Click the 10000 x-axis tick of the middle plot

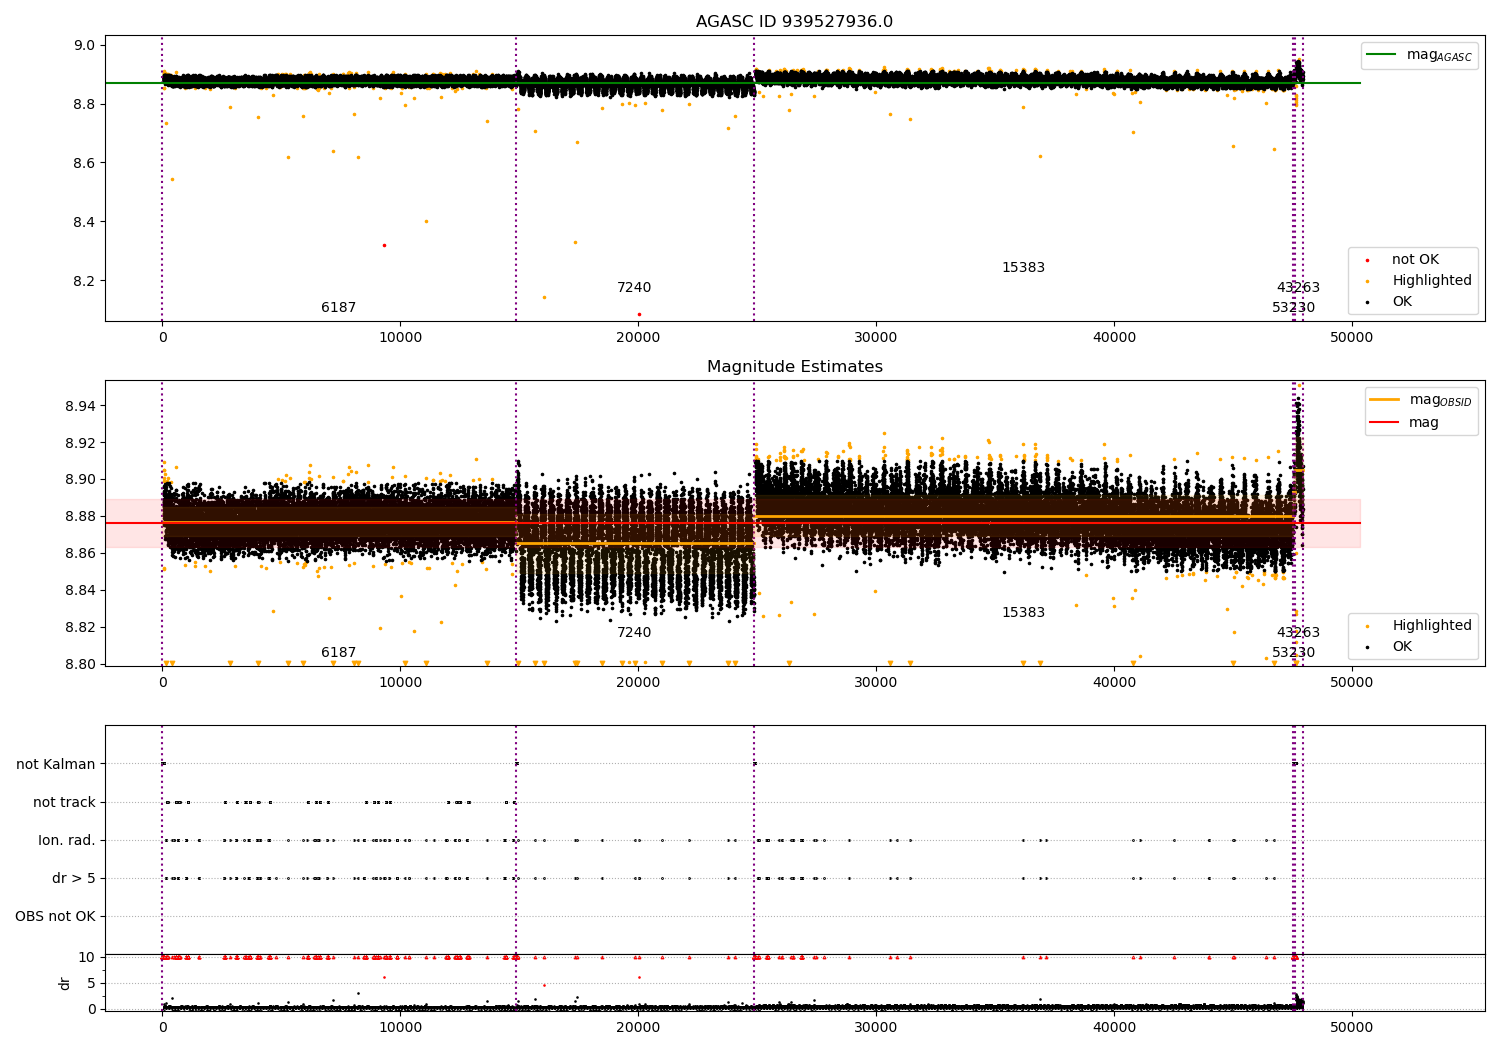point(400,683)
